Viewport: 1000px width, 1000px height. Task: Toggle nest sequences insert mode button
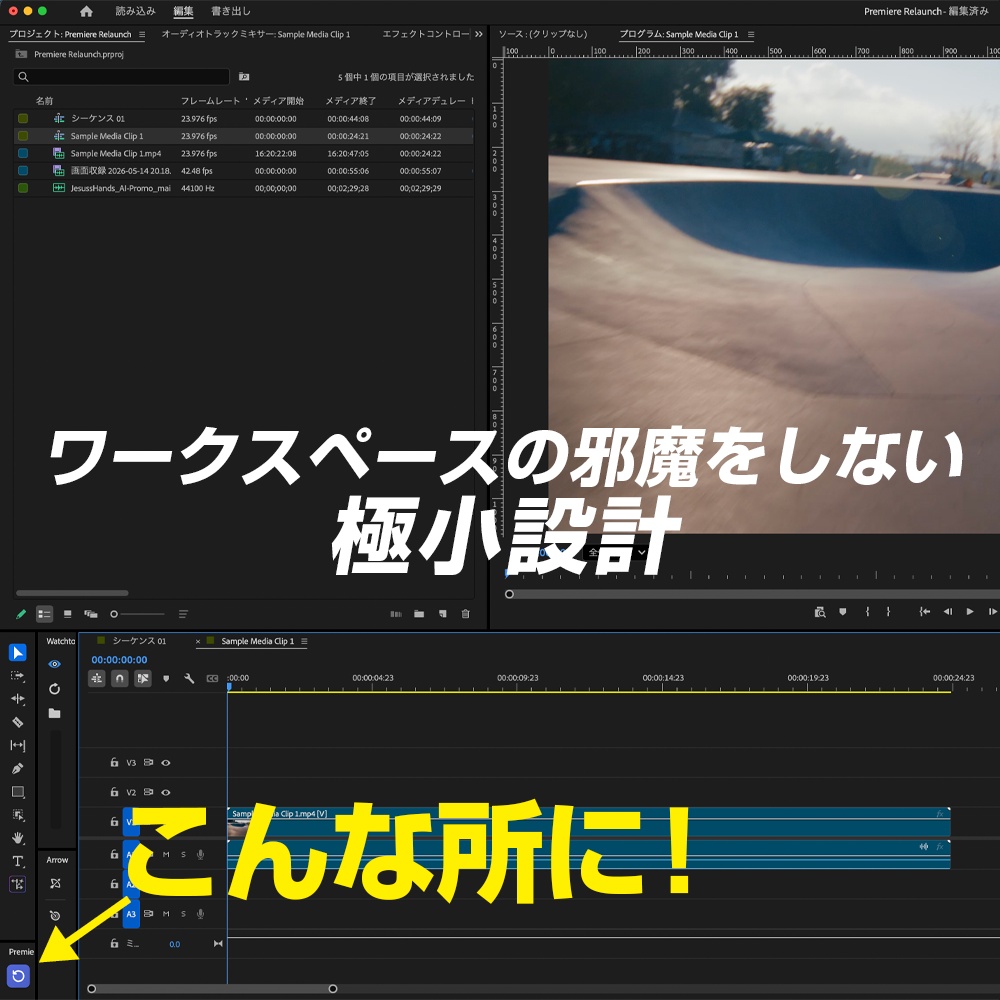(97, 679)
